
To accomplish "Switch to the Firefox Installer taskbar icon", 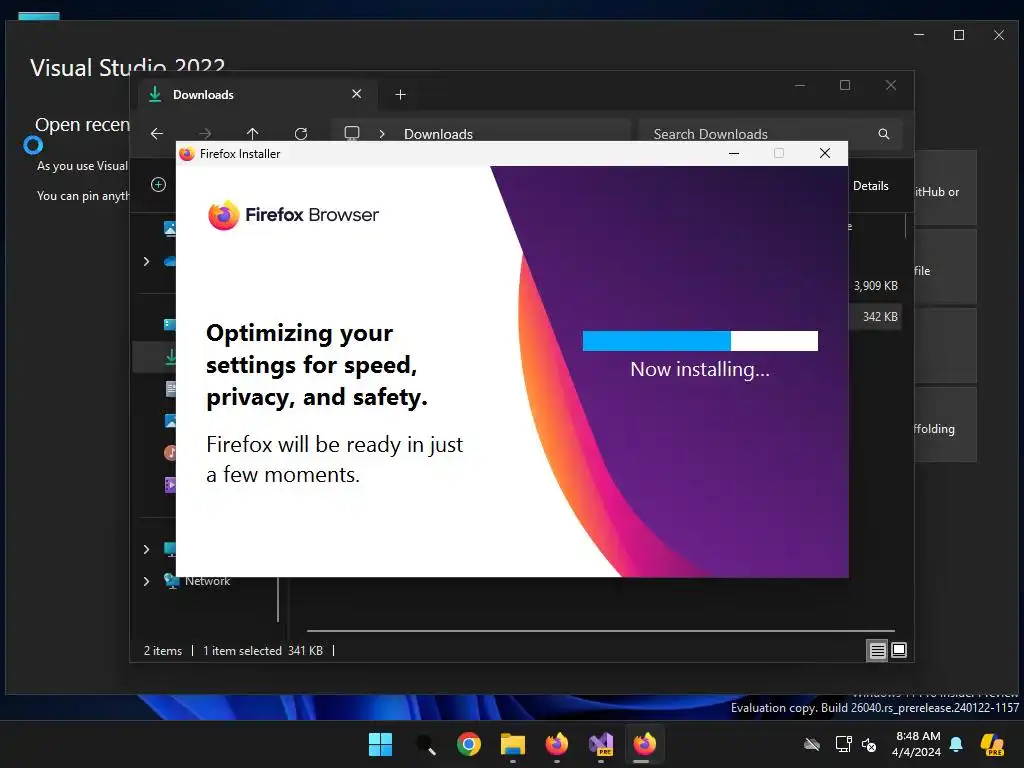I will tap(645, 744).
